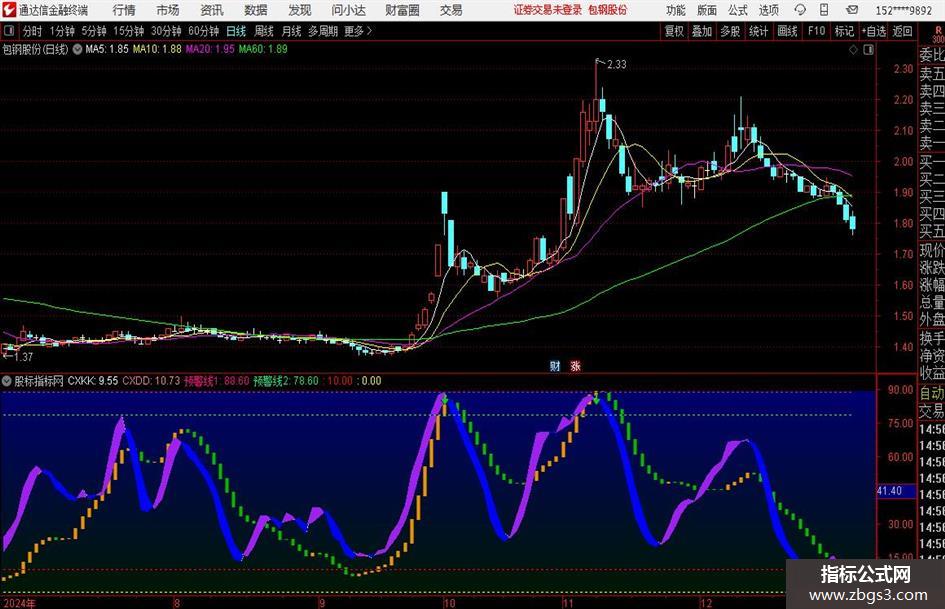Screen dimensions: 945x609
Task: Click the 涨 marker on the chart
Action: (576, 365)
